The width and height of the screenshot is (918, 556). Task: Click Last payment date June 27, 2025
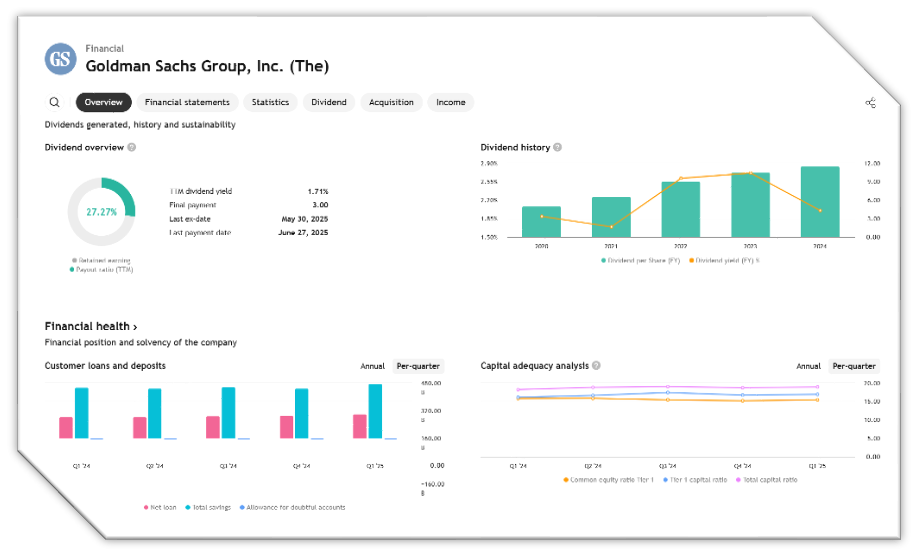click(x=303, y=232)
